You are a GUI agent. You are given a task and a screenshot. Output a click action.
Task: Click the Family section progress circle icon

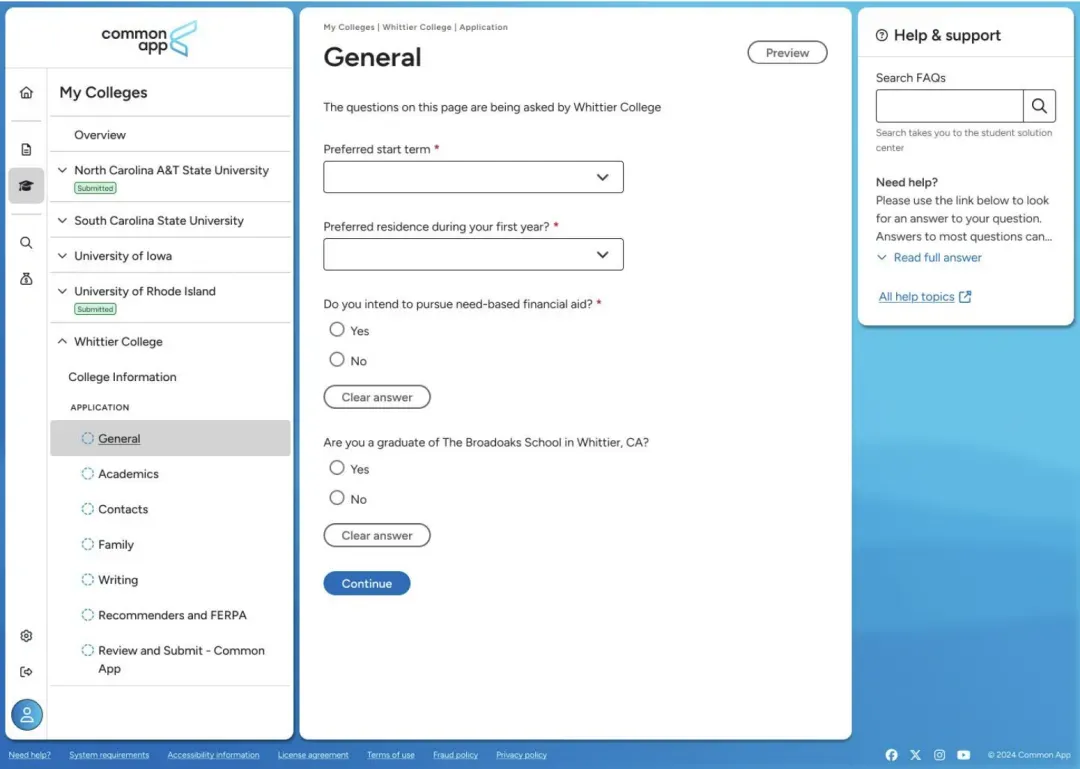[x=87, y=544]
